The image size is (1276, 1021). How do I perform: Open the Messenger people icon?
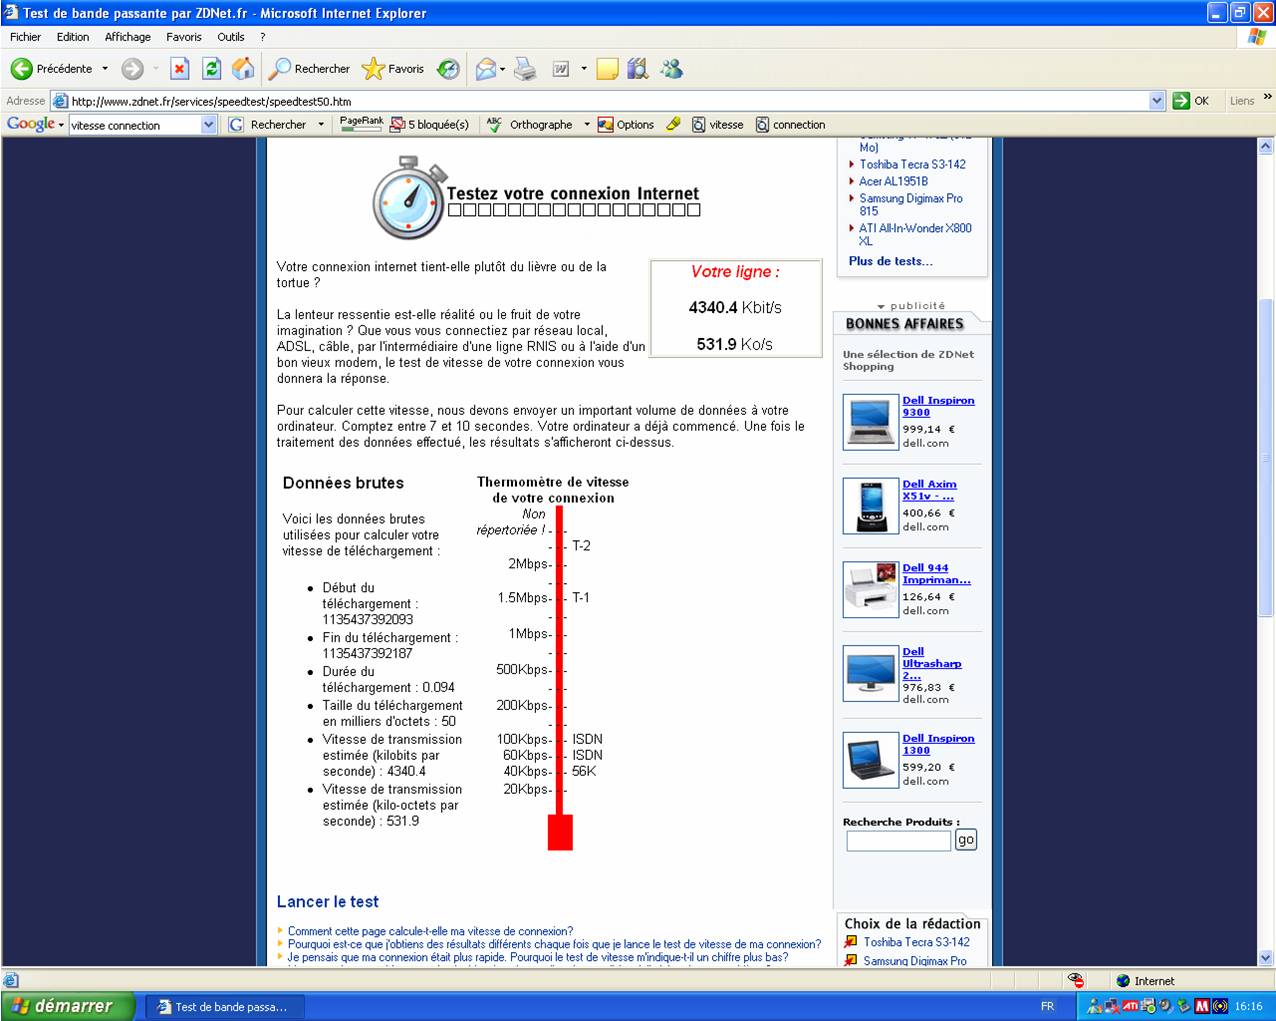671,69
